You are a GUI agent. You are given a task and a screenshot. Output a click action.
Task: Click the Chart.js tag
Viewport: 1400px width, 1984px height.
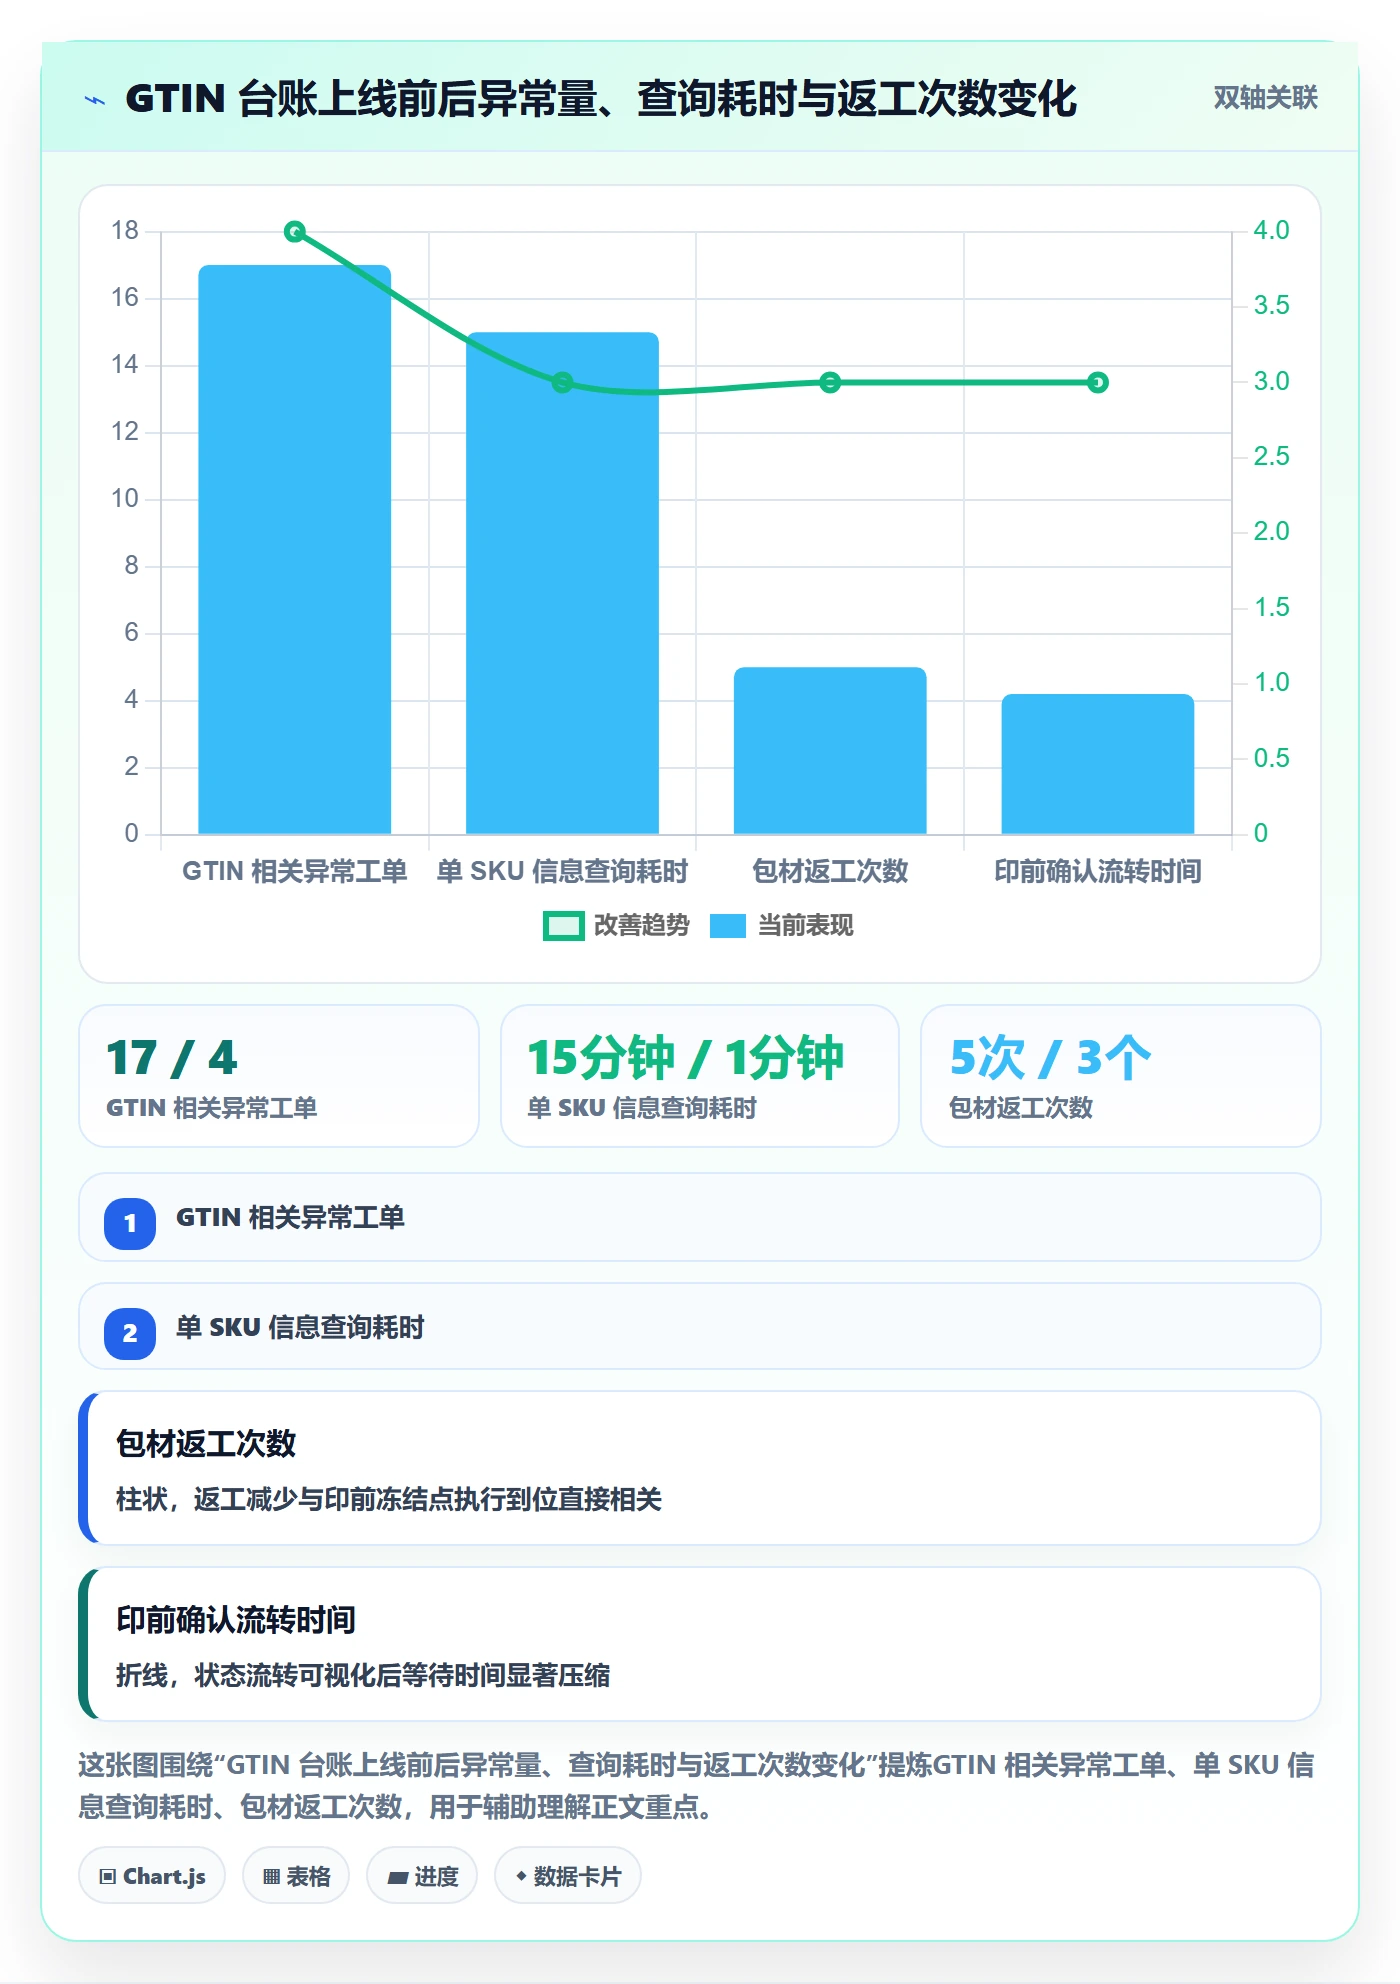pos(152,1876)
